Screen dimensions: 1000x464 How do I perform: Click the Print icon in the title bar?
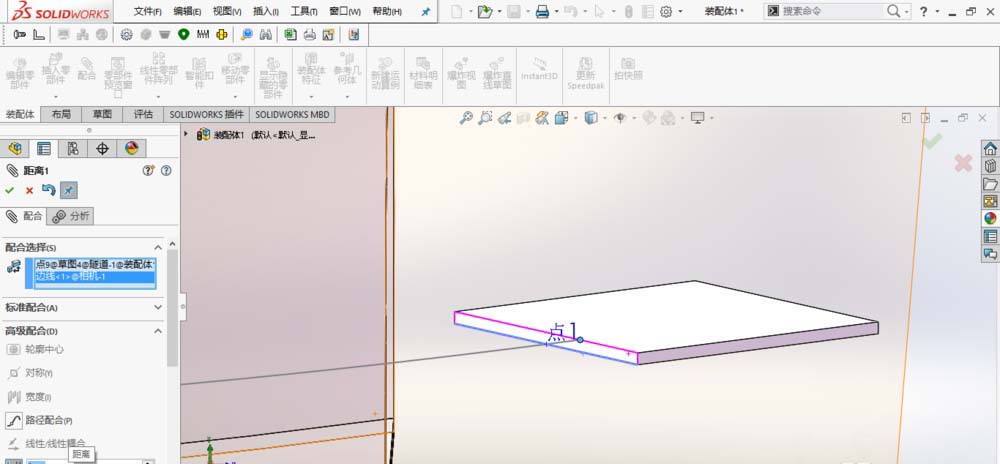542,11
